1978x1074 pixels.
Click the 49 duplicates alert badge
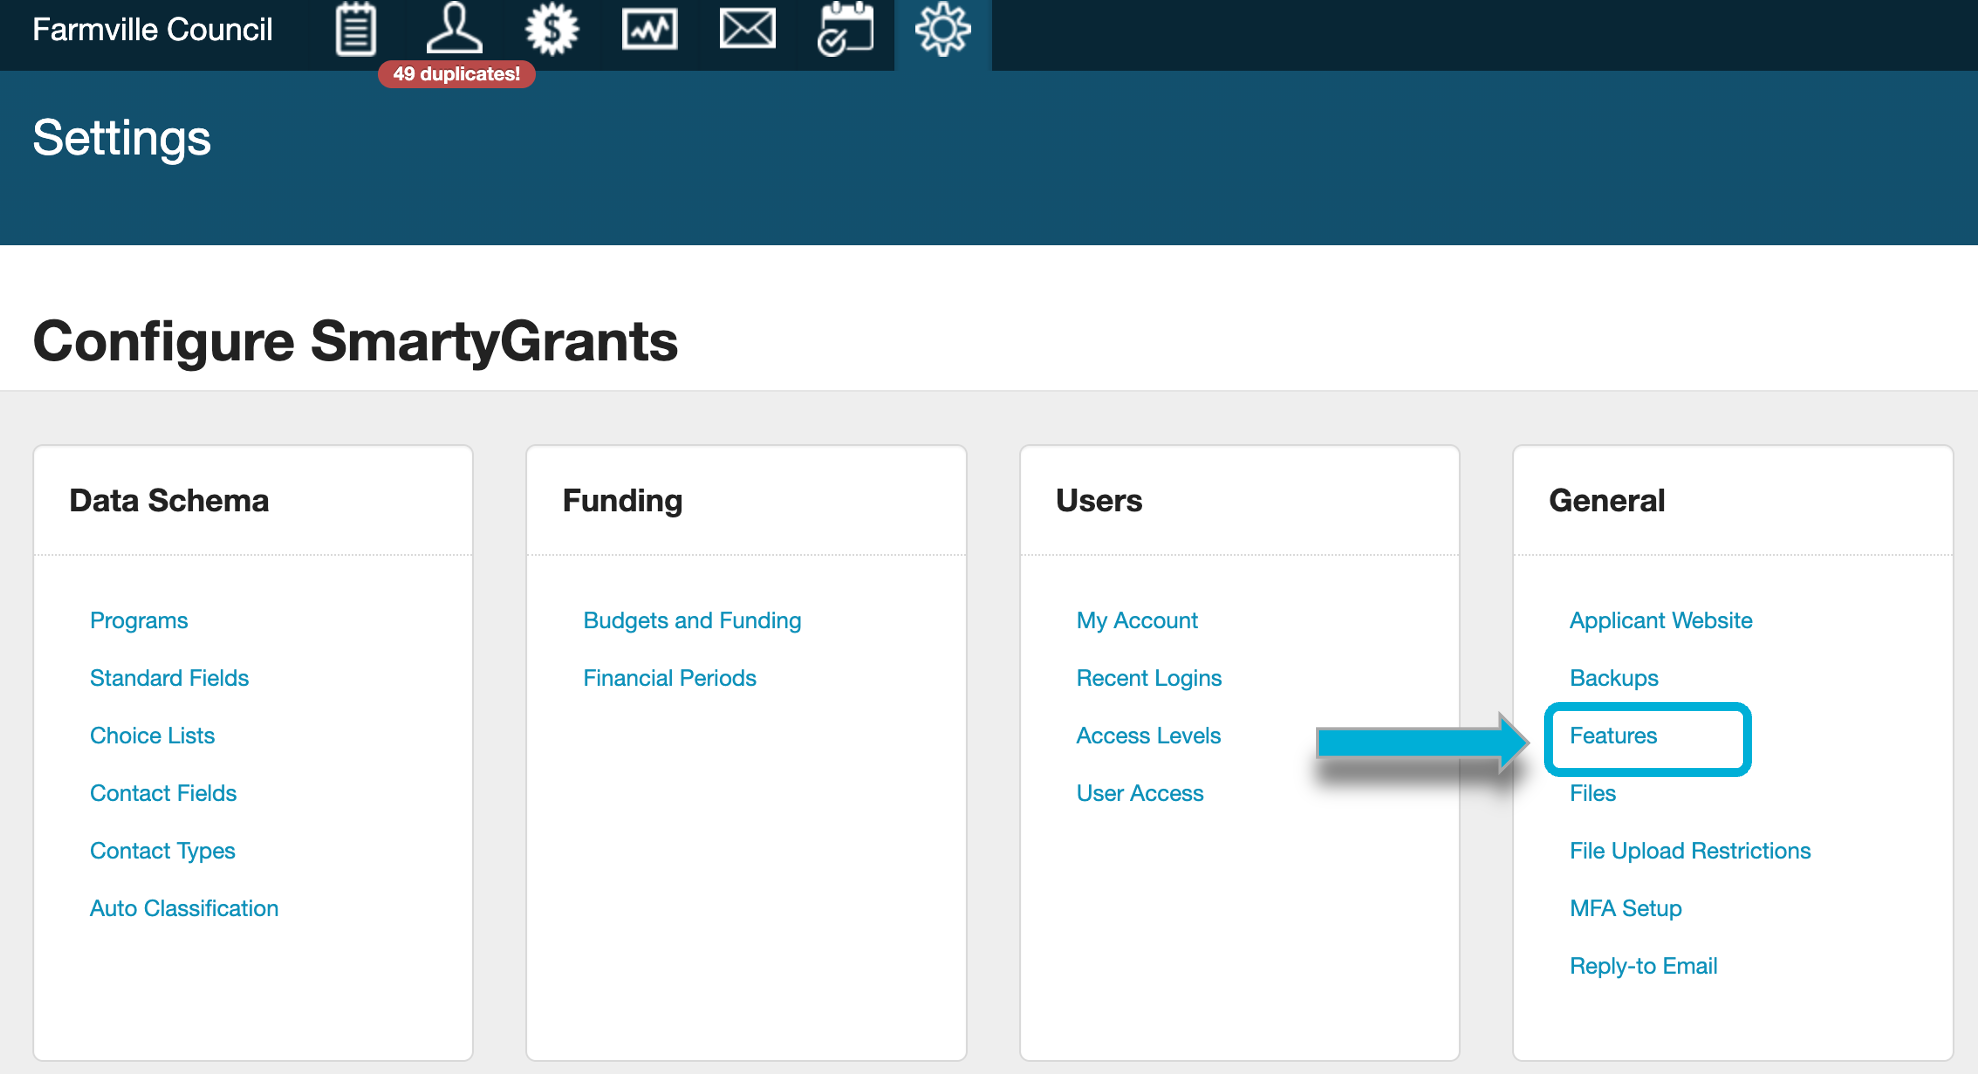(x=456, y=74)
